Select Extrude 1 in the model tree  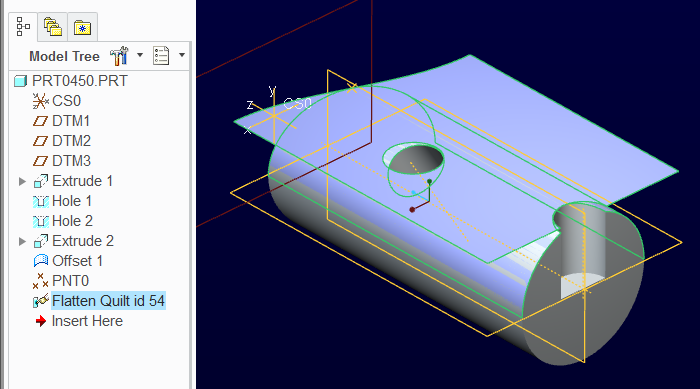[82, 181]
